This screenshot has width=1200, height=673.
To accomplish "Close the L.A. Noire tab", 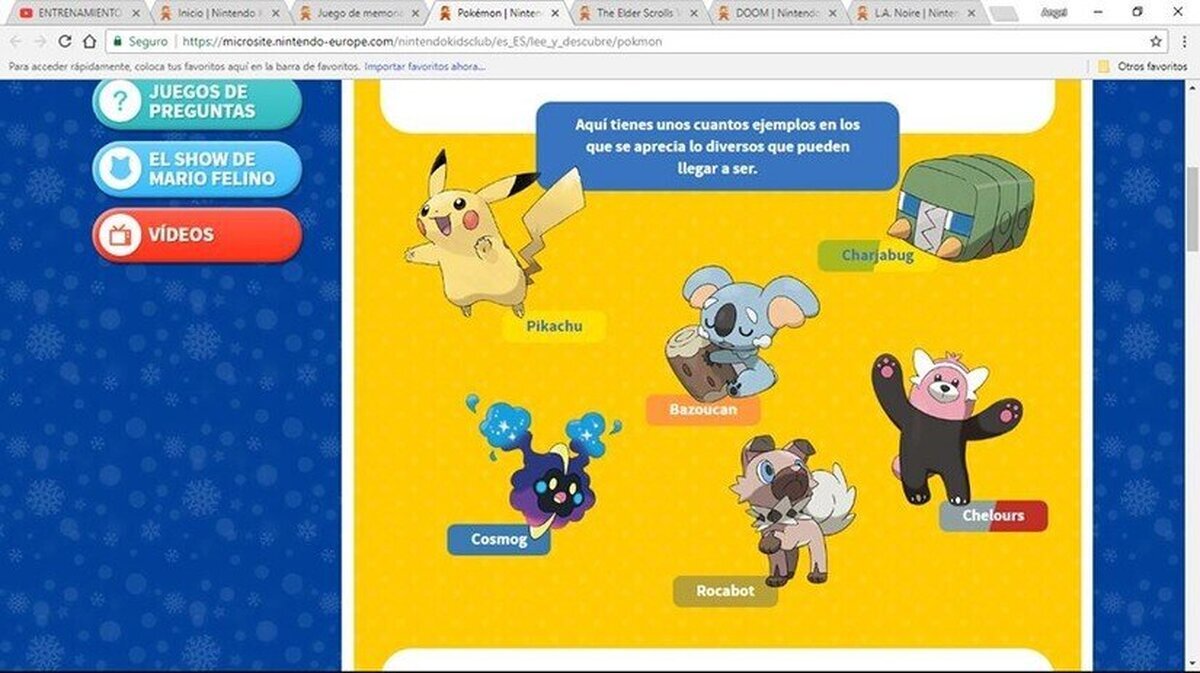I will point(972,13).
